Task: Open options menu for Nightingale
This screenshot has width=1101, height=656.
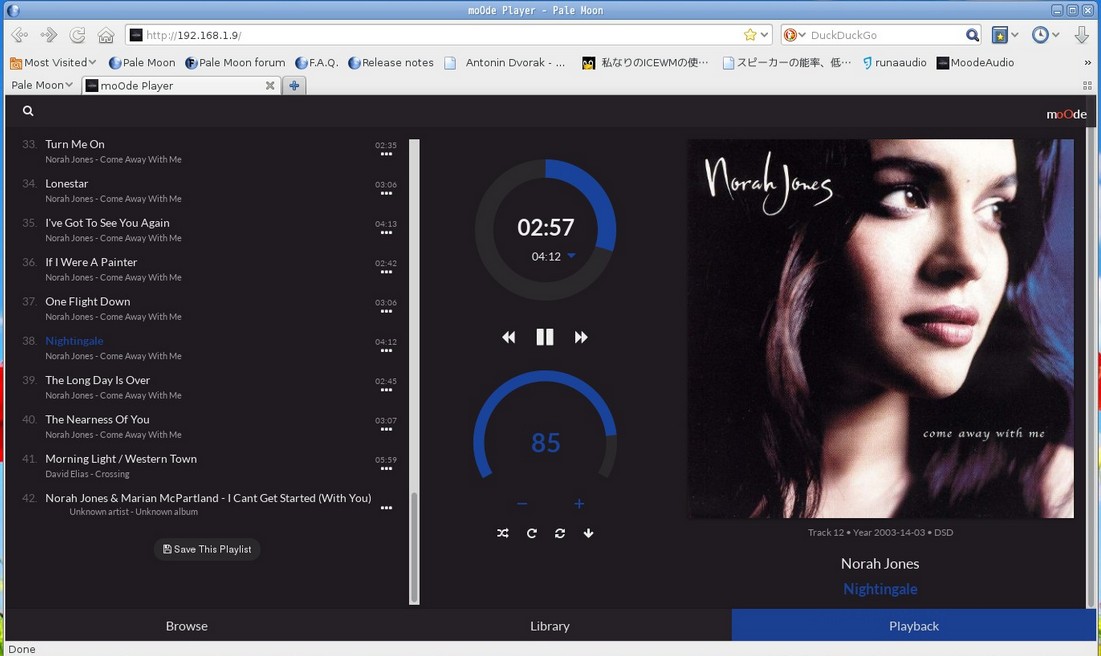Action: click(386, 351)
